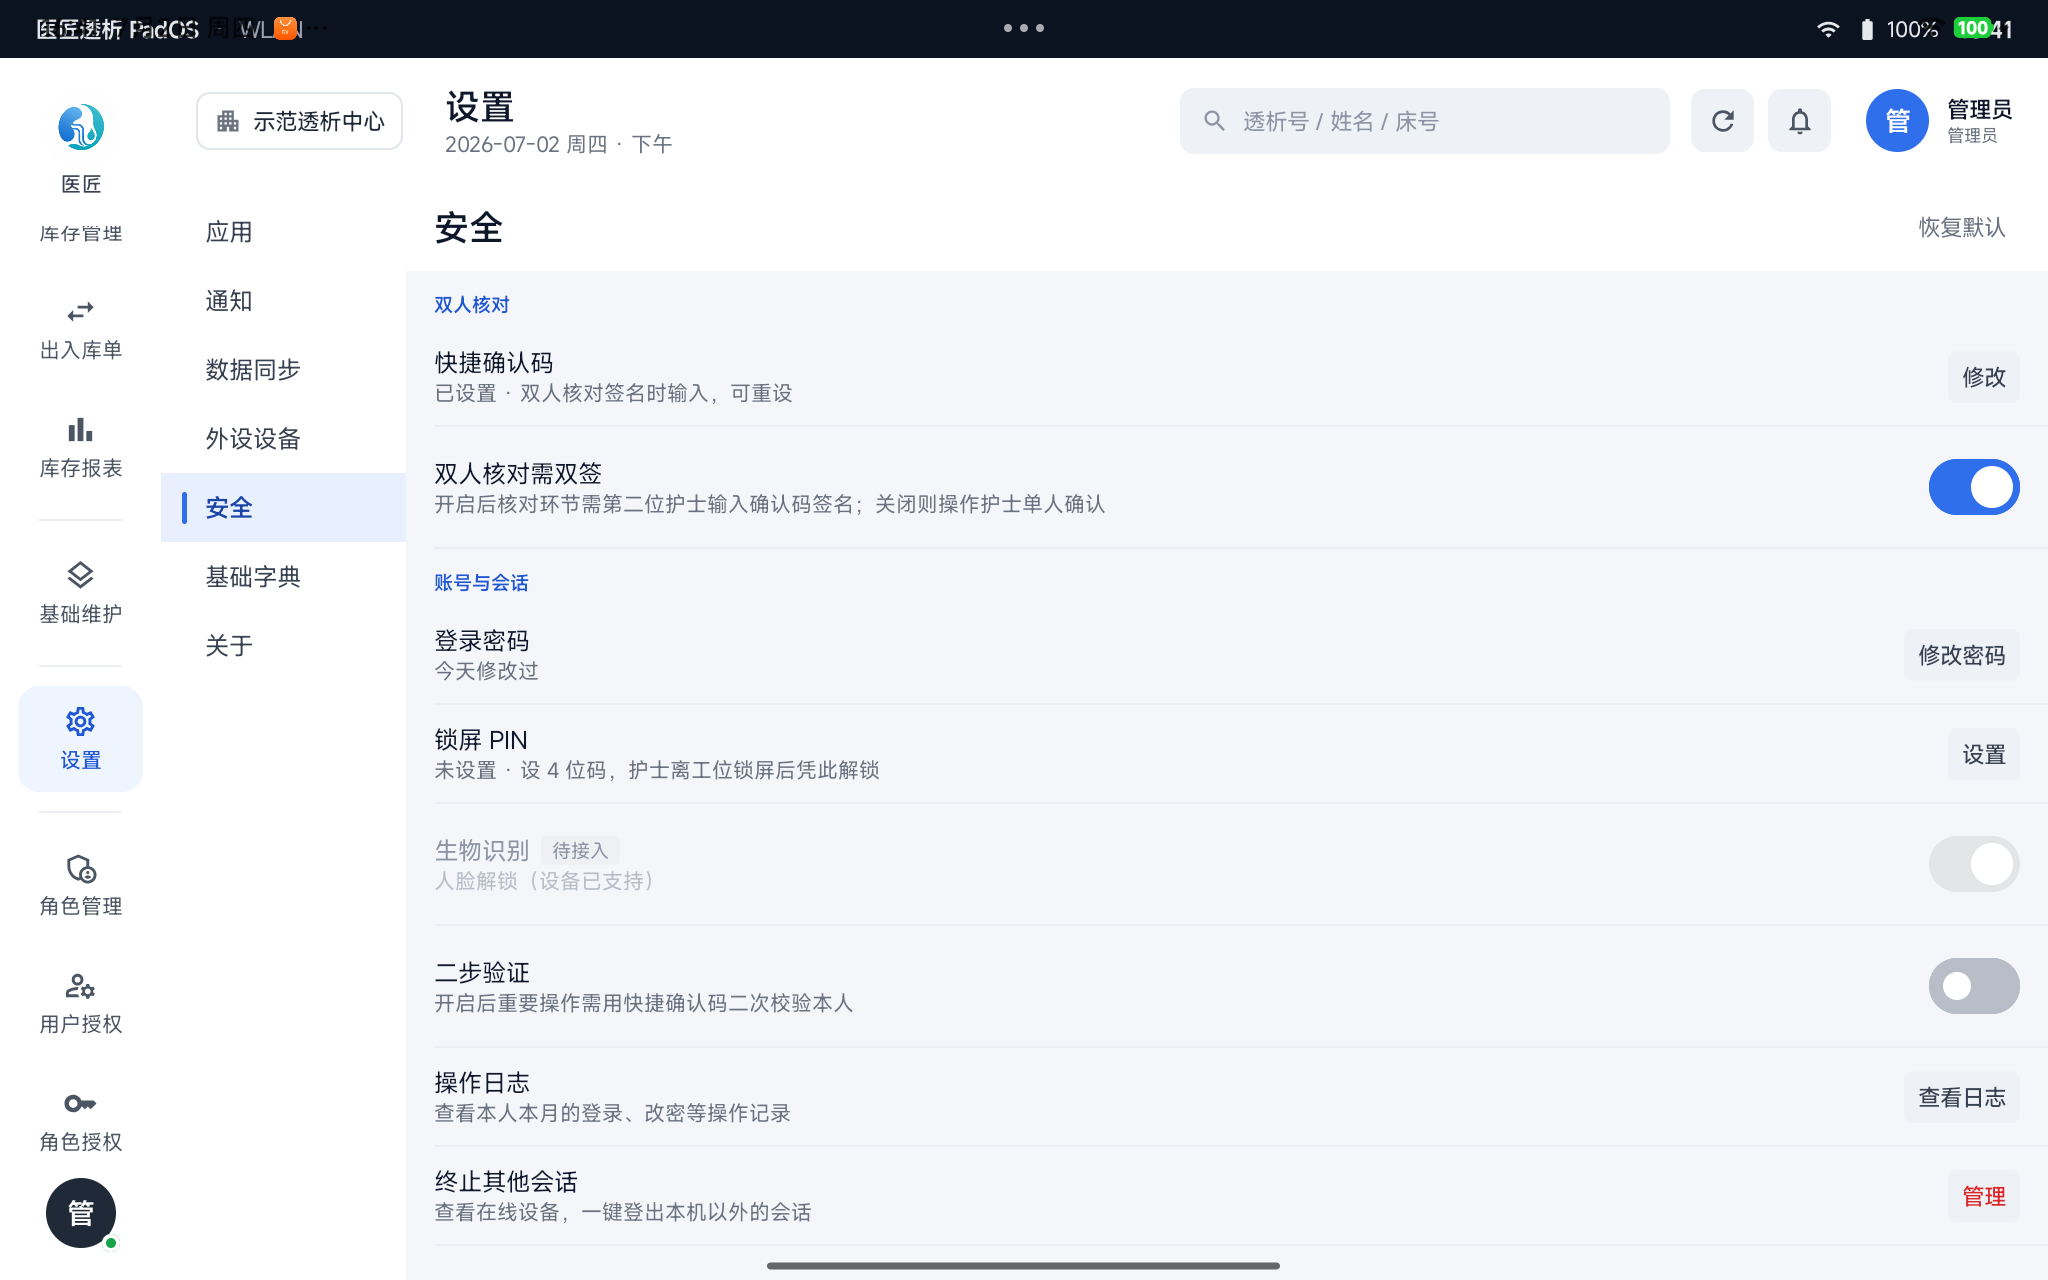Image resolution: width=2048 pixels, height=1280 pixels.
Task: Click the Wi-Fi status icon
Action: tap(1828, 29)
